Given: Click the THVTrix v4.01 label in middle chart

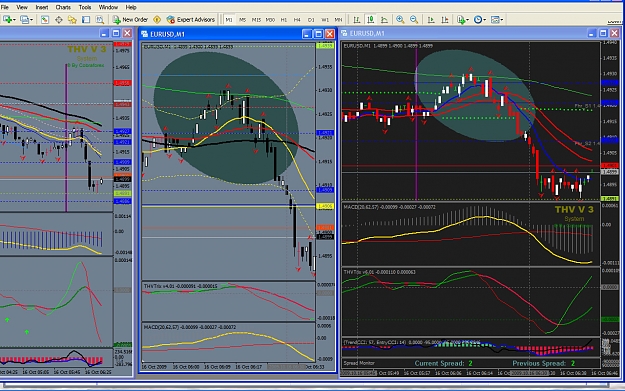Looking at the screenshot, I should coord(180,287).
